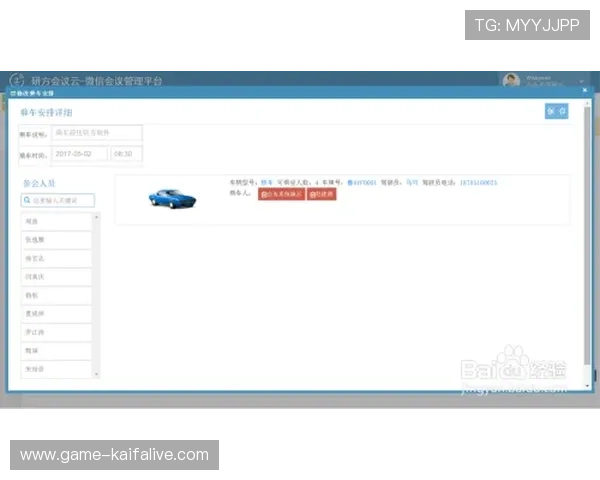Open the user account dropdown arrow
The height and width of the screenshot is (480, 600).
[x=581, y=80]
